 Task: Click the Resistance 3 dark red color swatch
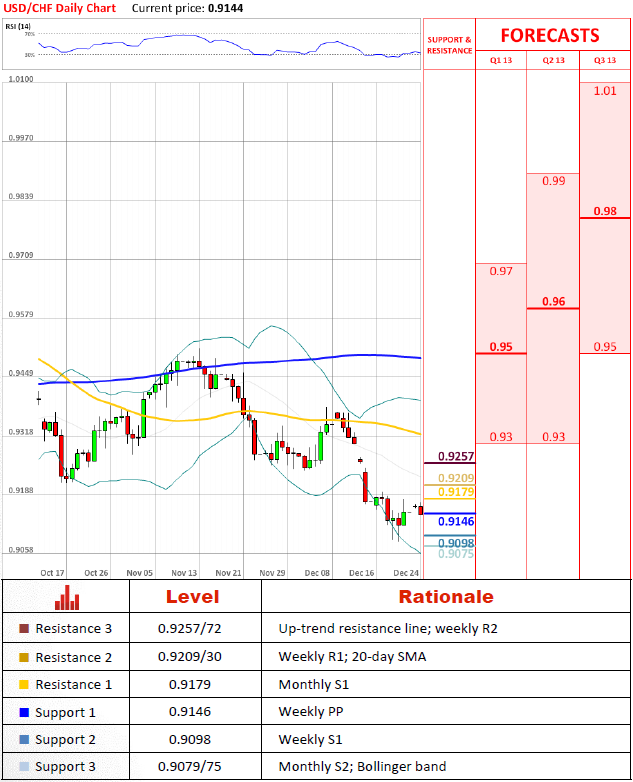click(24, 628)
